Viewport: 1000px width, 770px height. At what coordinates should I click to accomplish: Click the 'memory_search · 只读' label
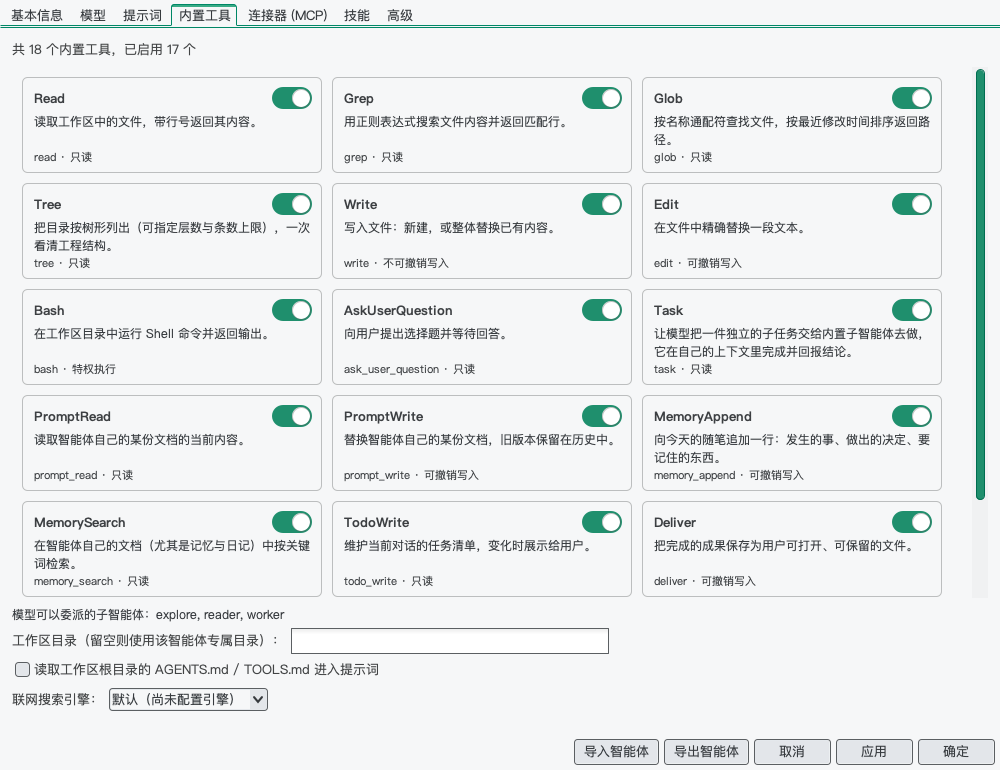91,581
